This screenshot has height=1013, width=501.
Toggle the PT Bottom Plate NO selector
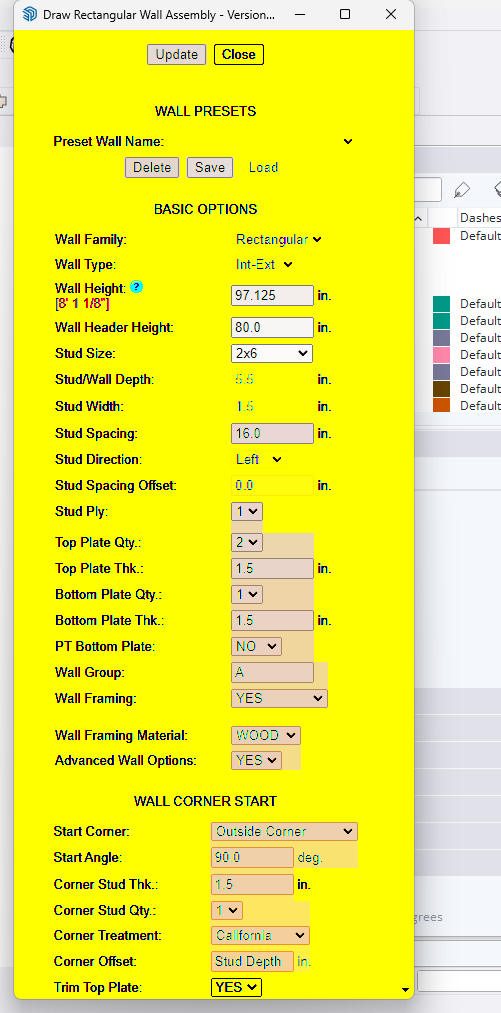coord(257,646)
